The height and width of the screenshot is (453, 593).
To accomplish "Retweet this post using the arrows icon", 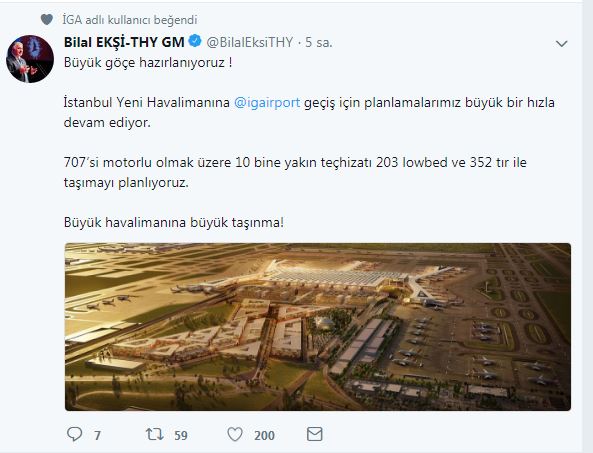I will coord(155,434).
